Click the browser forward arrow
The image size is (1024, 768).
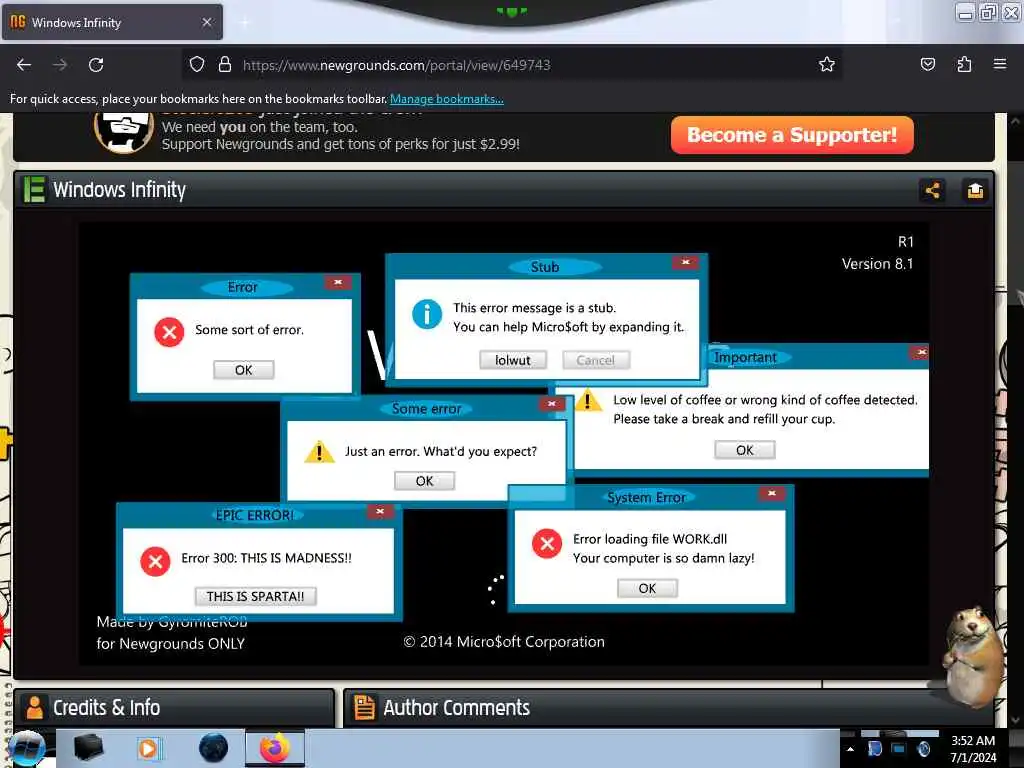click(x=60, y=65)
